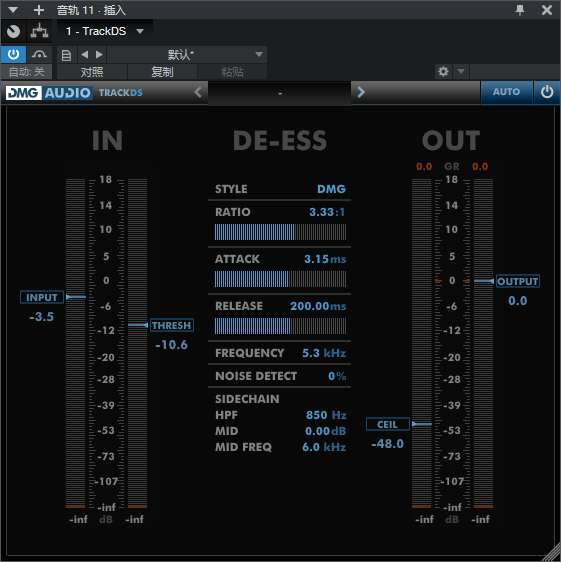Select the NOISE DETECT value 0%

pos(337,376)
